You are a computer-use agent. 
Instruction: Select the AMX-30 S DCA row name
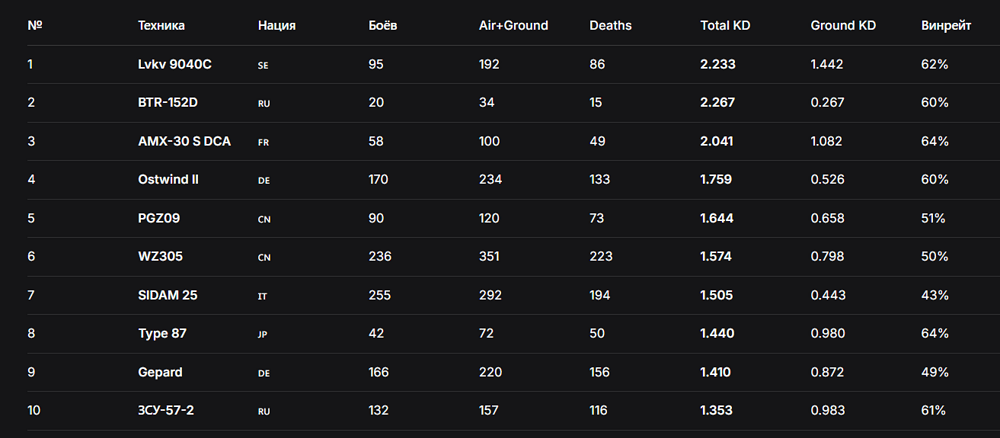[184, 142]
